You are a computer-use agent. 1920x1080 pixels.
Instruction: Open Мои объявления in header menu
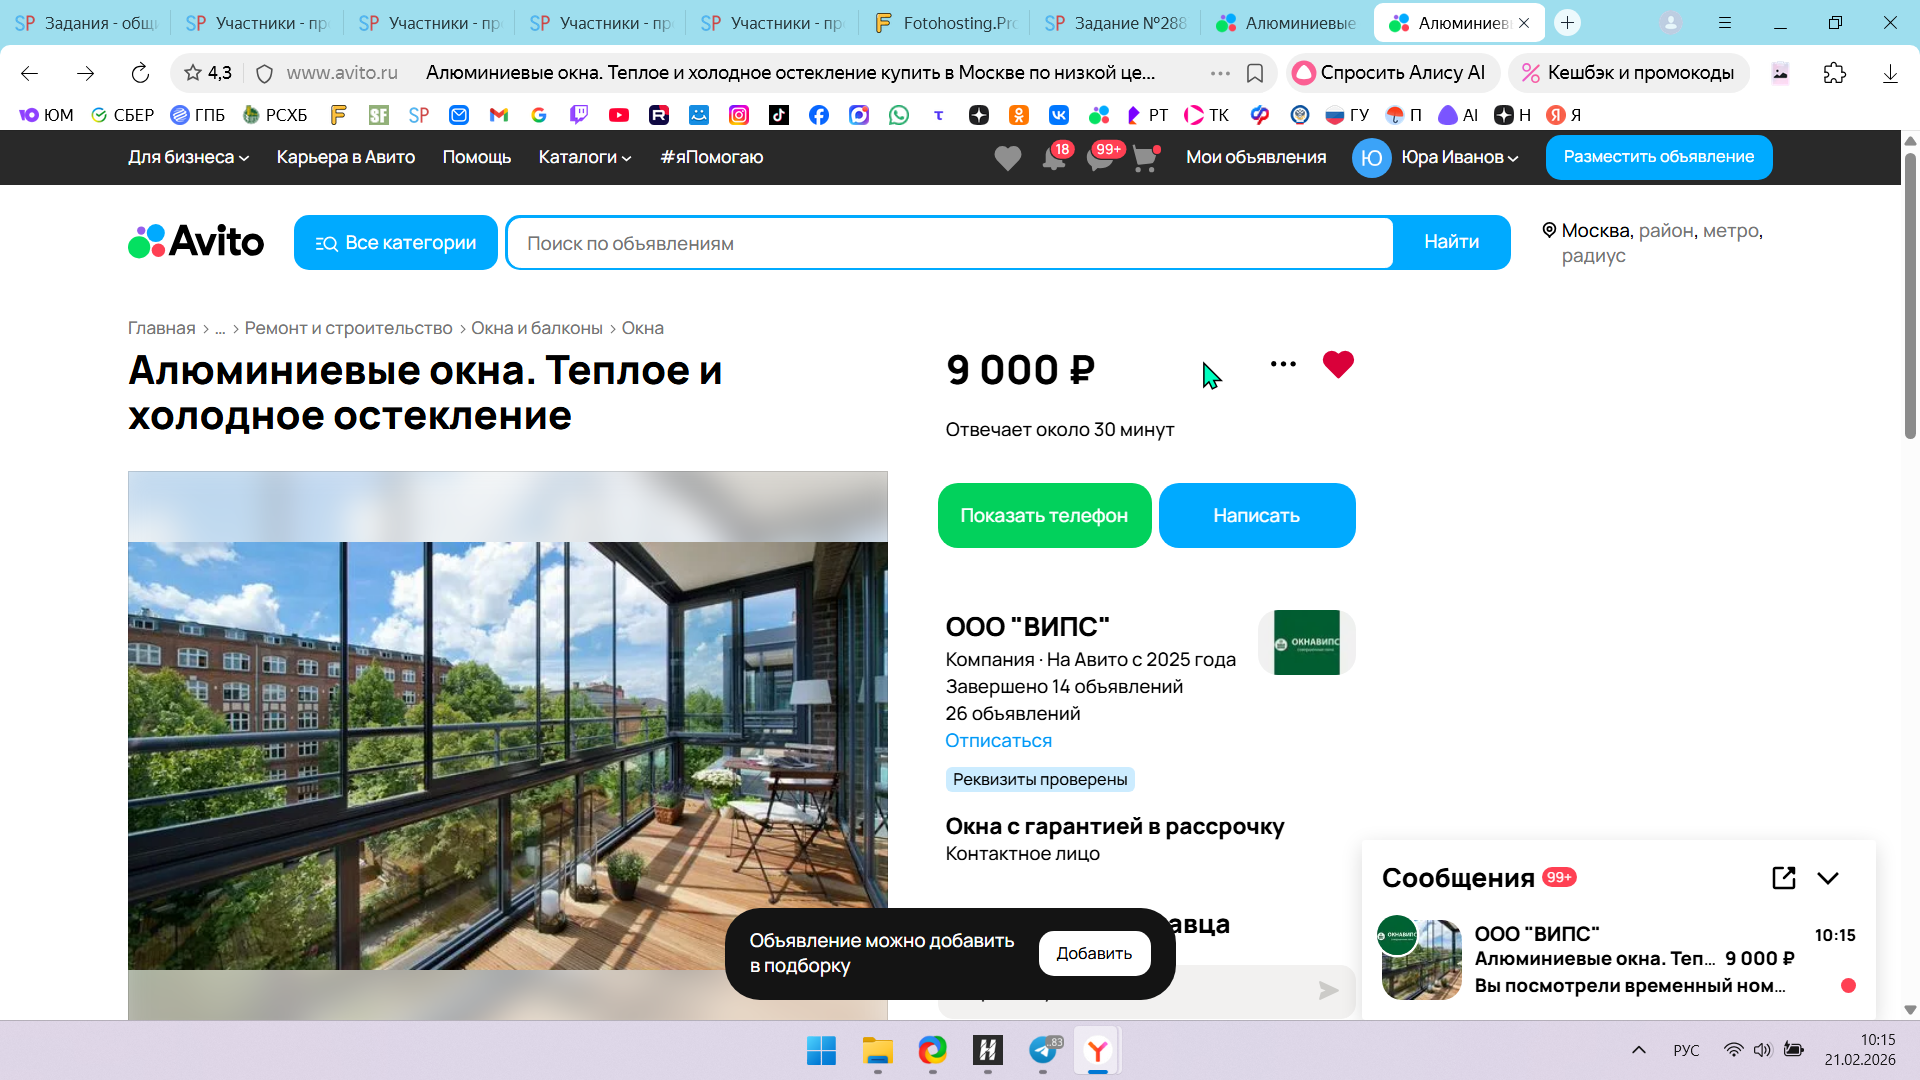[x=1255, y=157]
